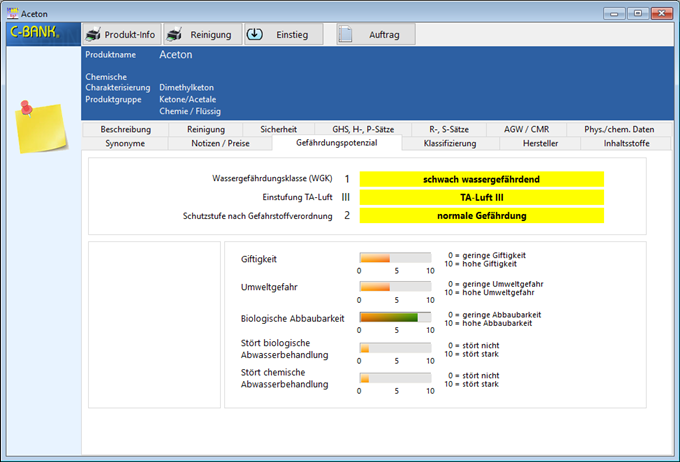Click the Einstieg download arrow icon

[x=255, y=34]
